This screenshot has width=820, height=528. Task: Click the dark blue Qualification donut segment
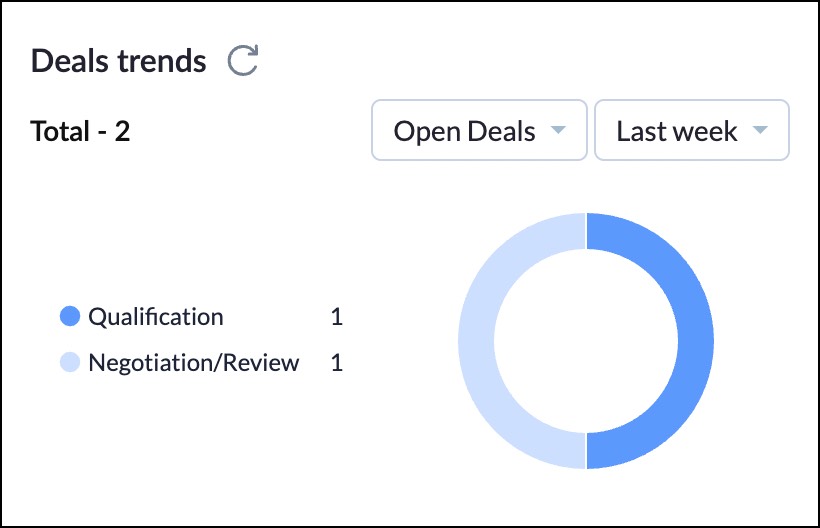[696, 340]
